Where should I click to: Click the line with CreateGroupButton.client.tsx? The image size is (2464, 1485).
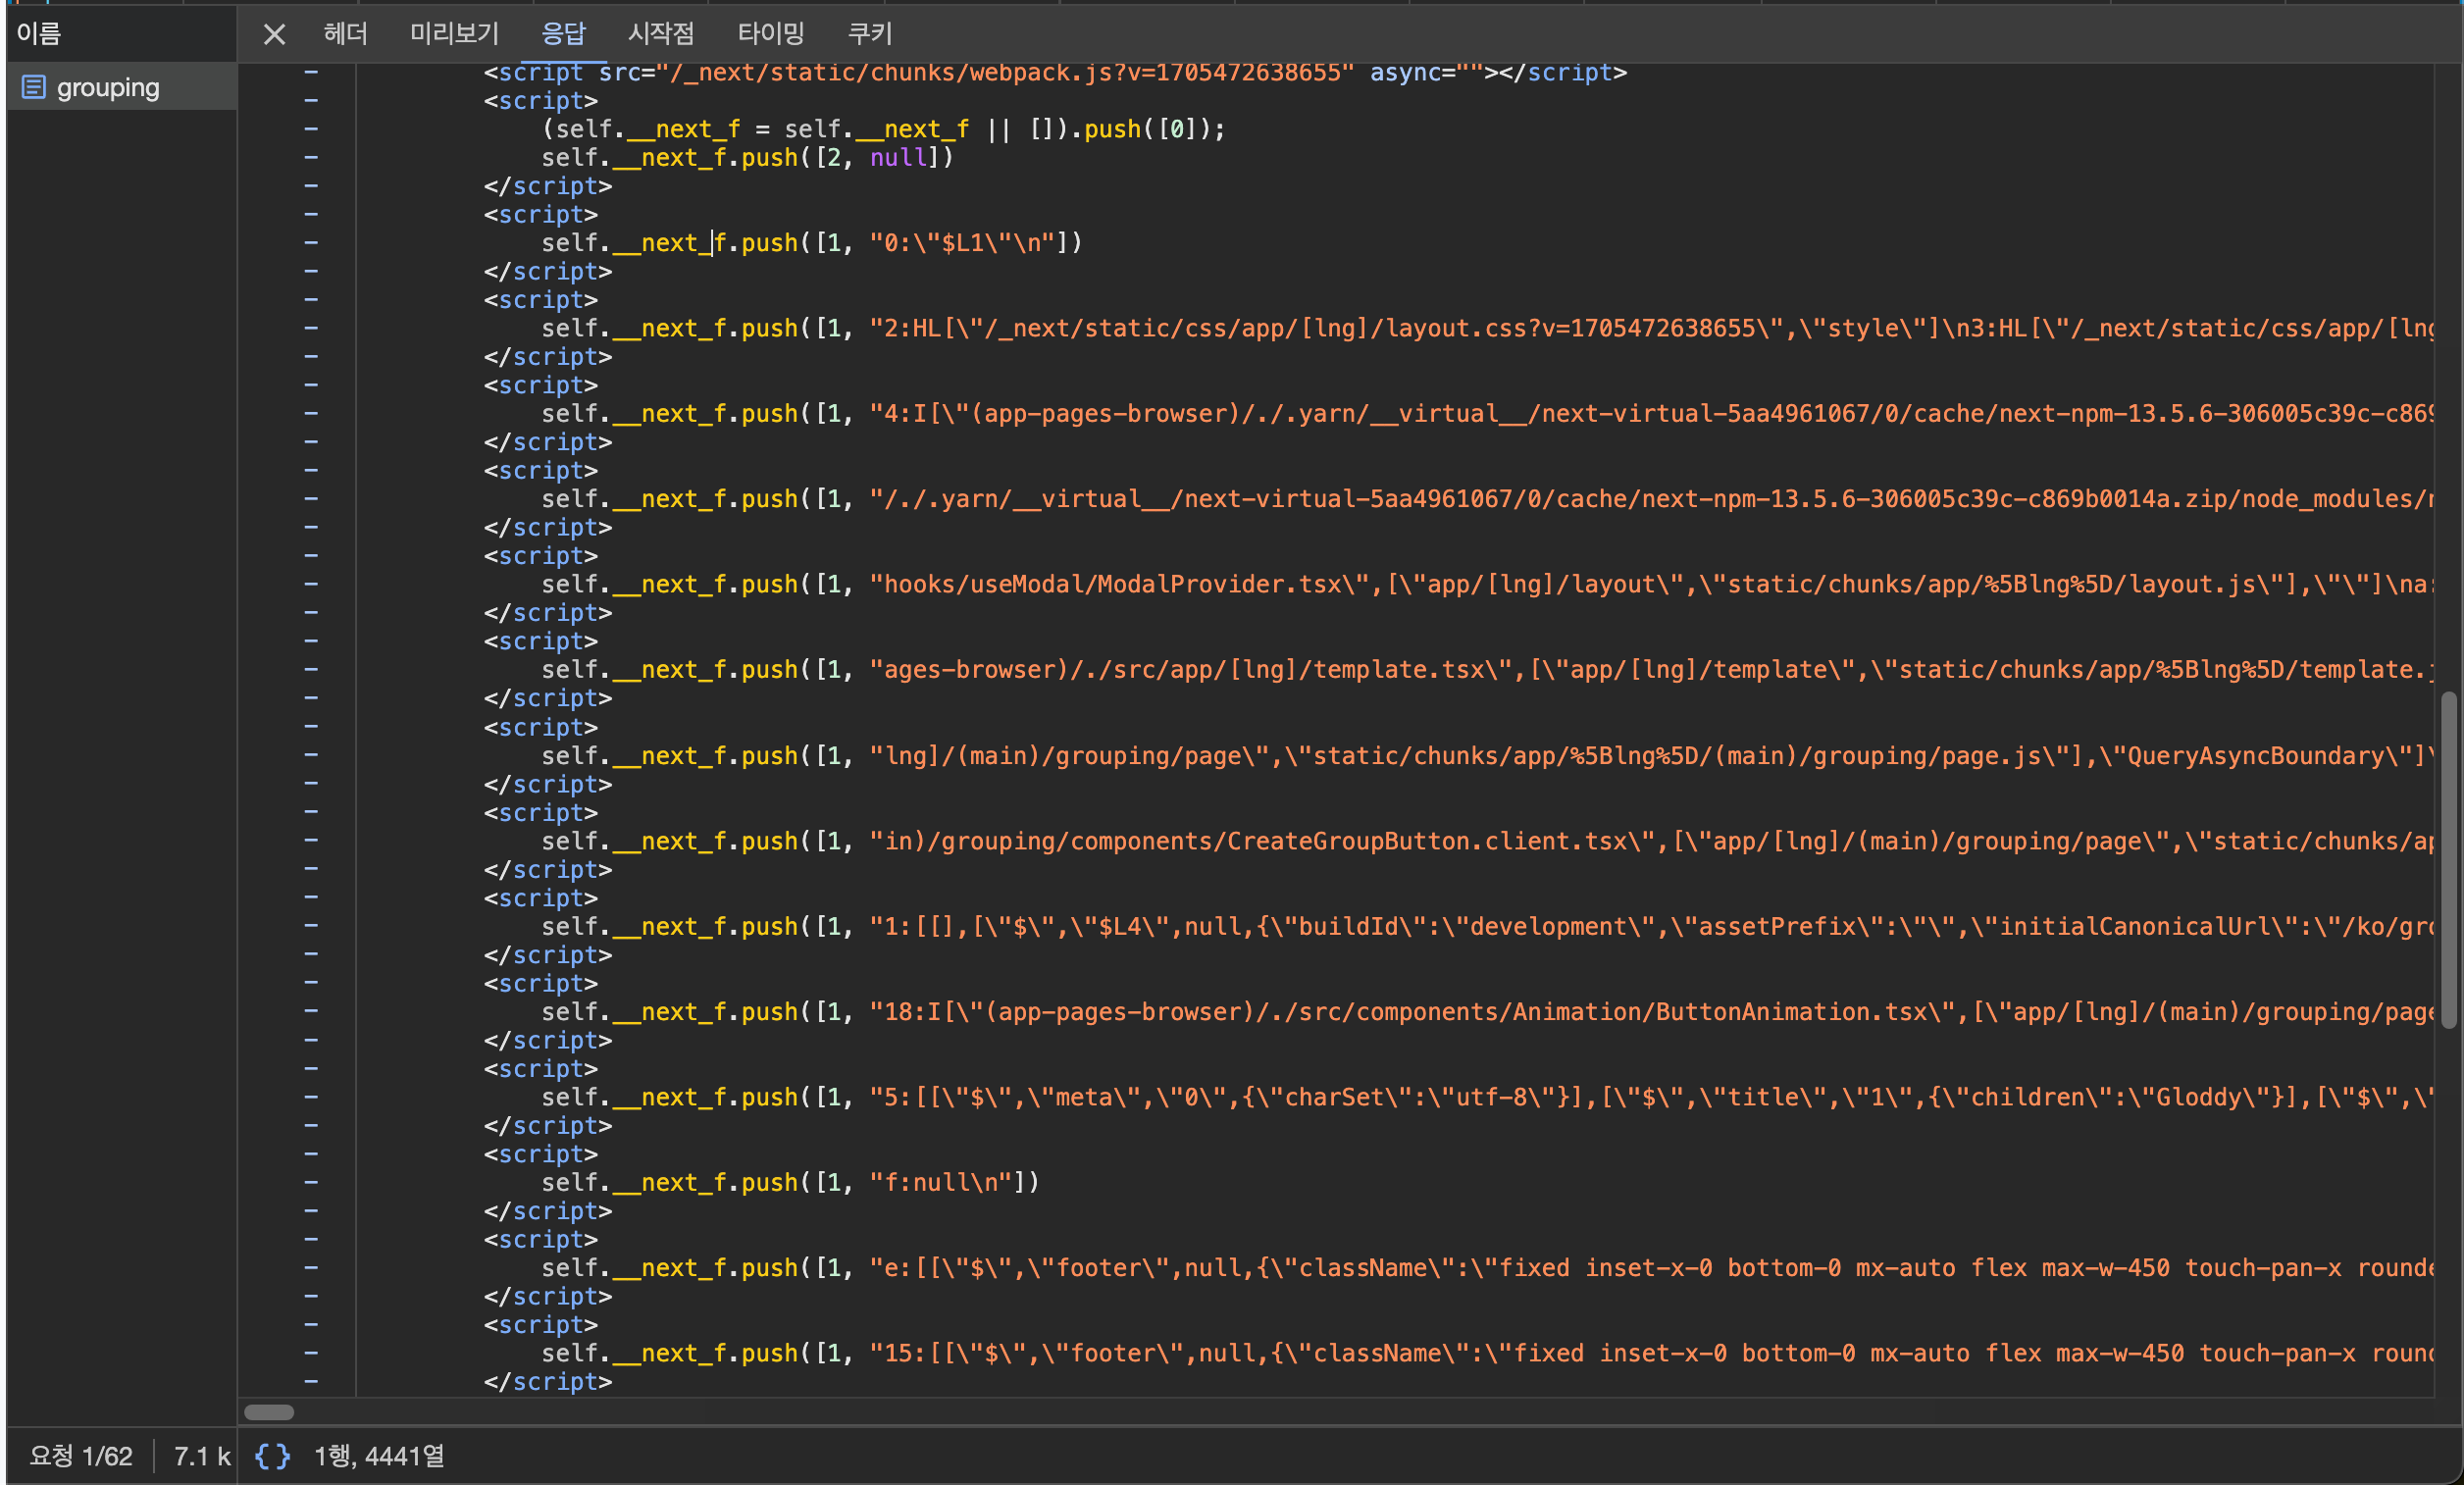click(1488, 841)
